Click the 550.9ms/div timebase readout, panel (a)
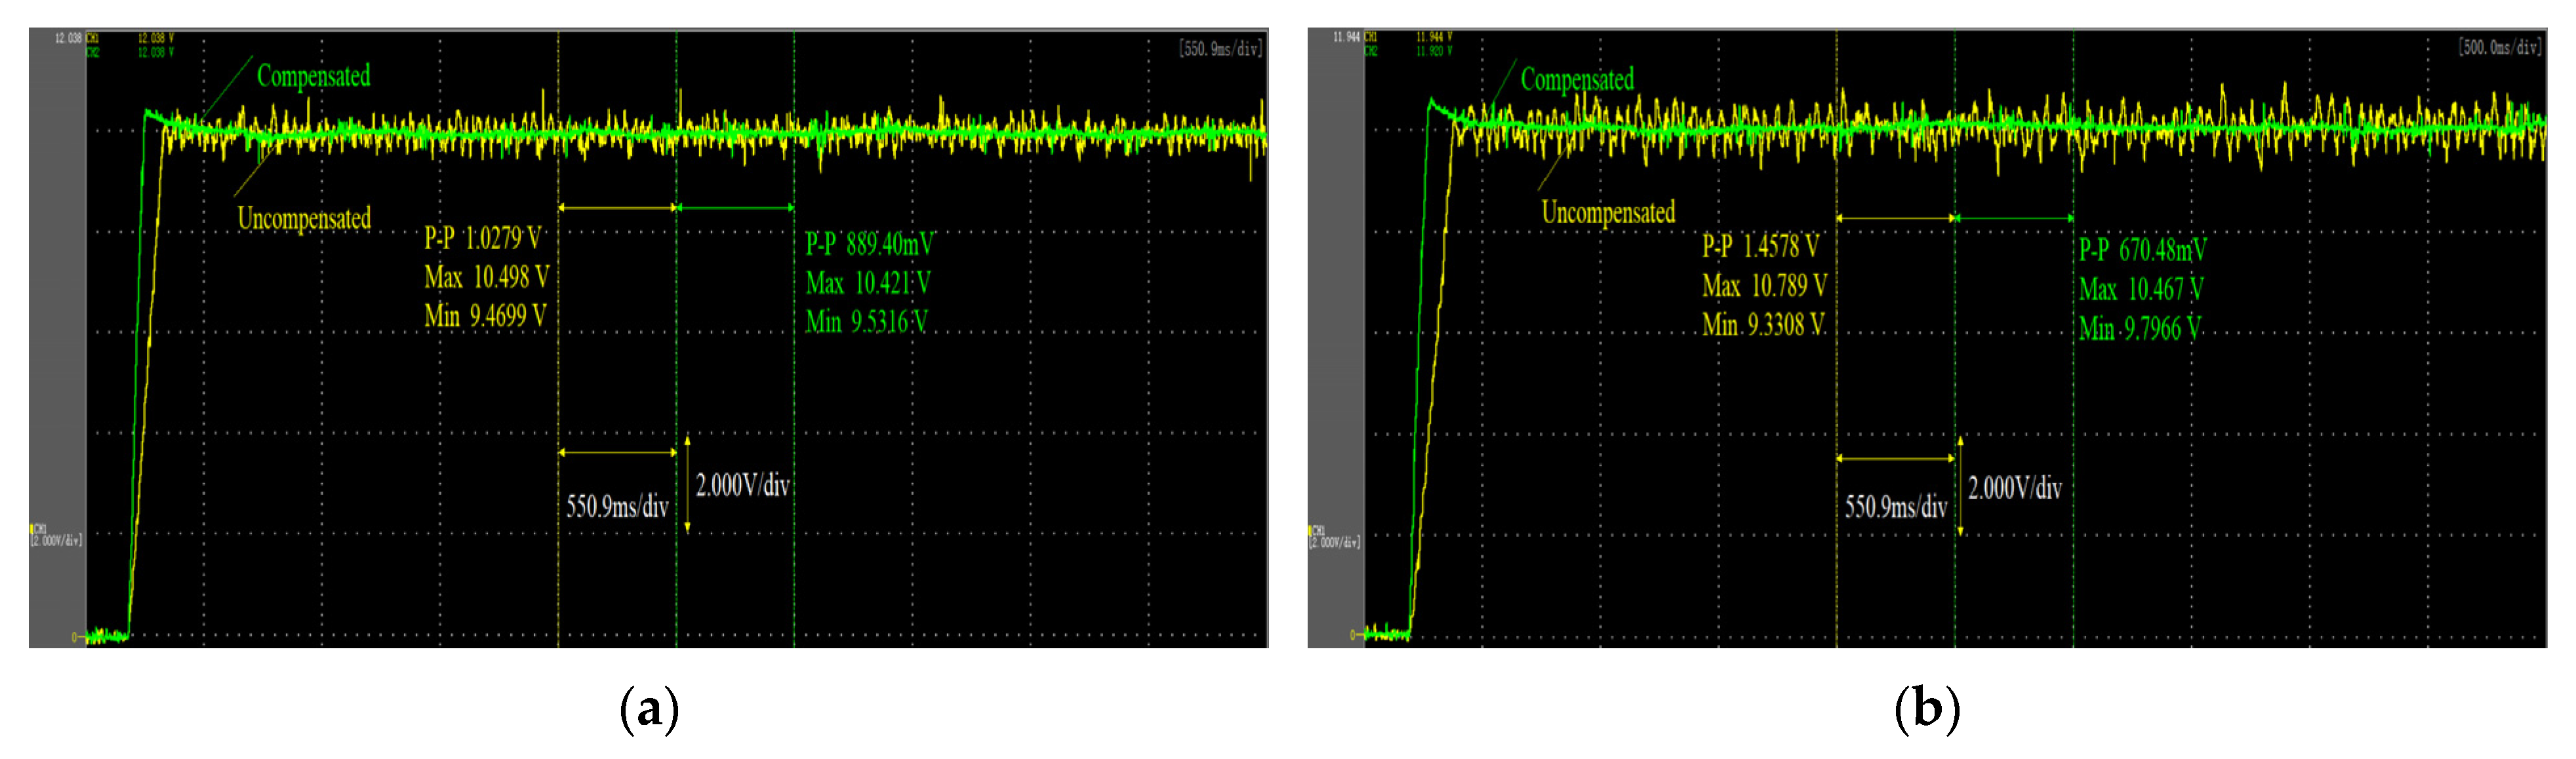Viewport: 2576px width, 759px height. coord(1220,48)
